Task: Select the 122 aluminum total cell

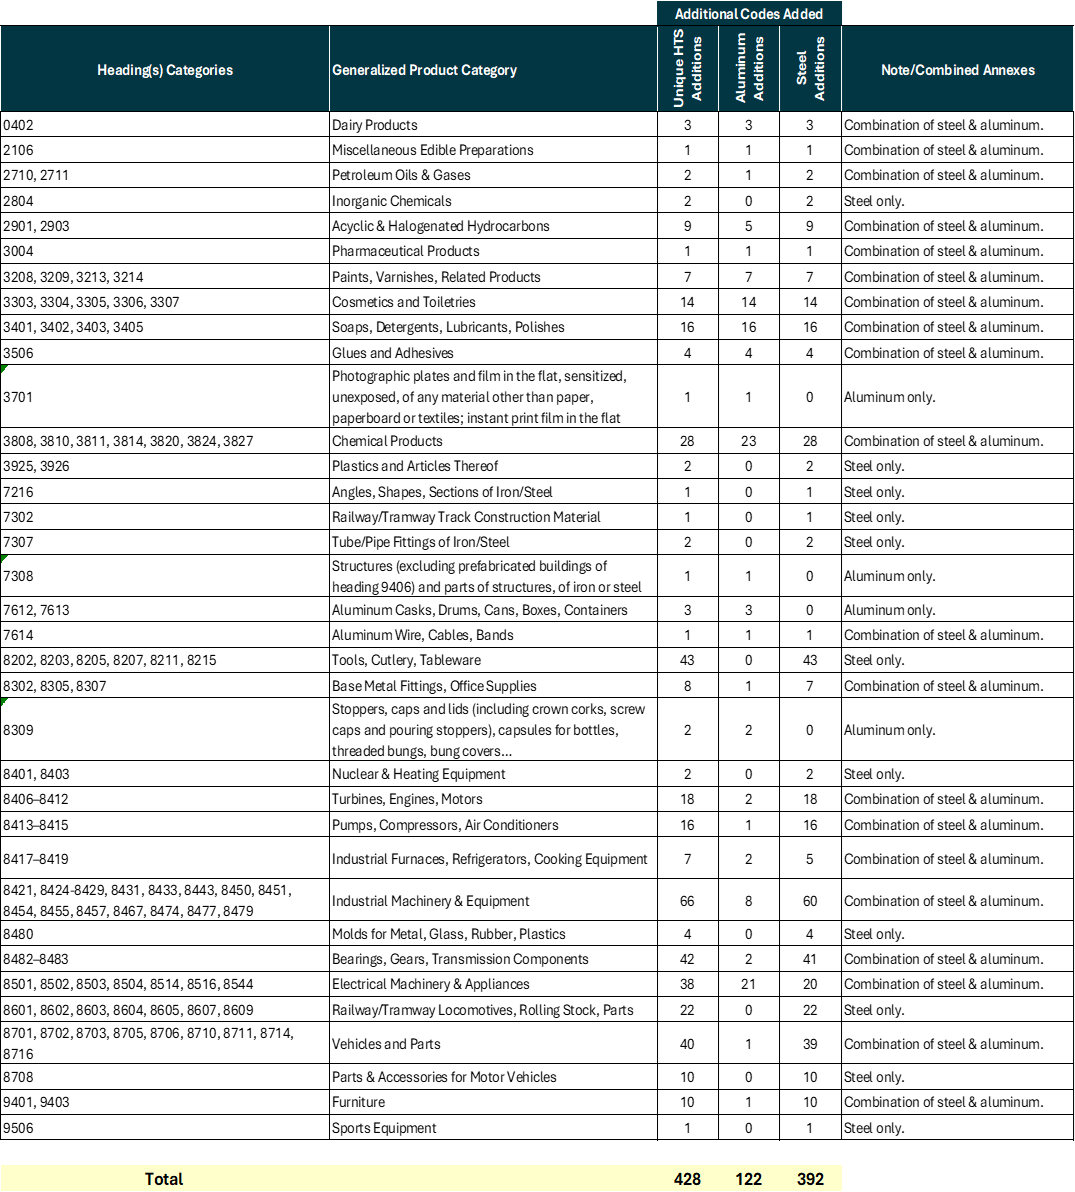Action: point(749,1179)
